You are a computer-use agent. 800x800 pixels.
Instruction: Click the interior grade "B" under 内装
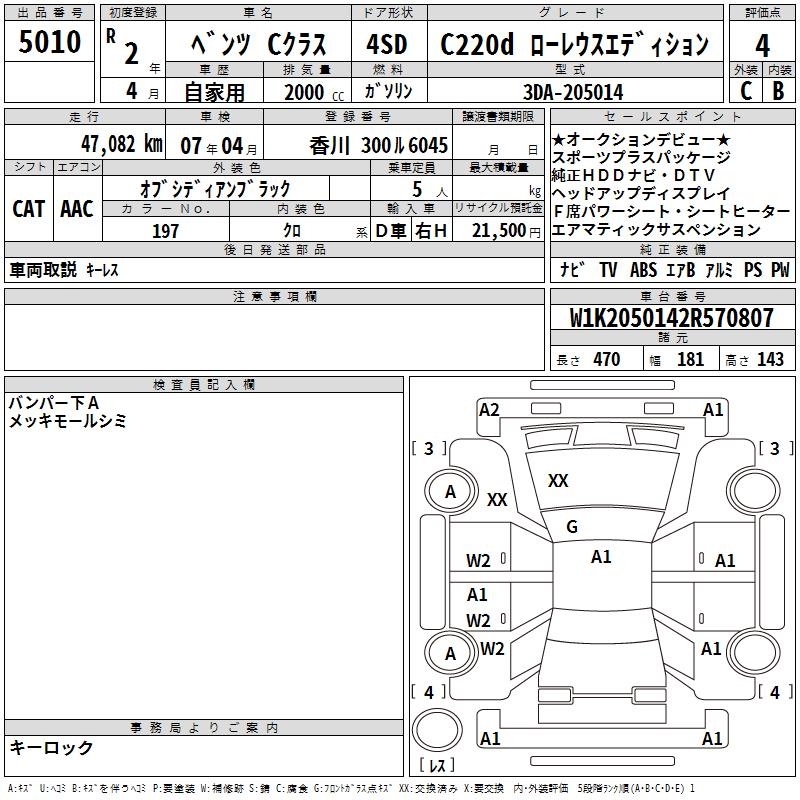coord(778,91)
